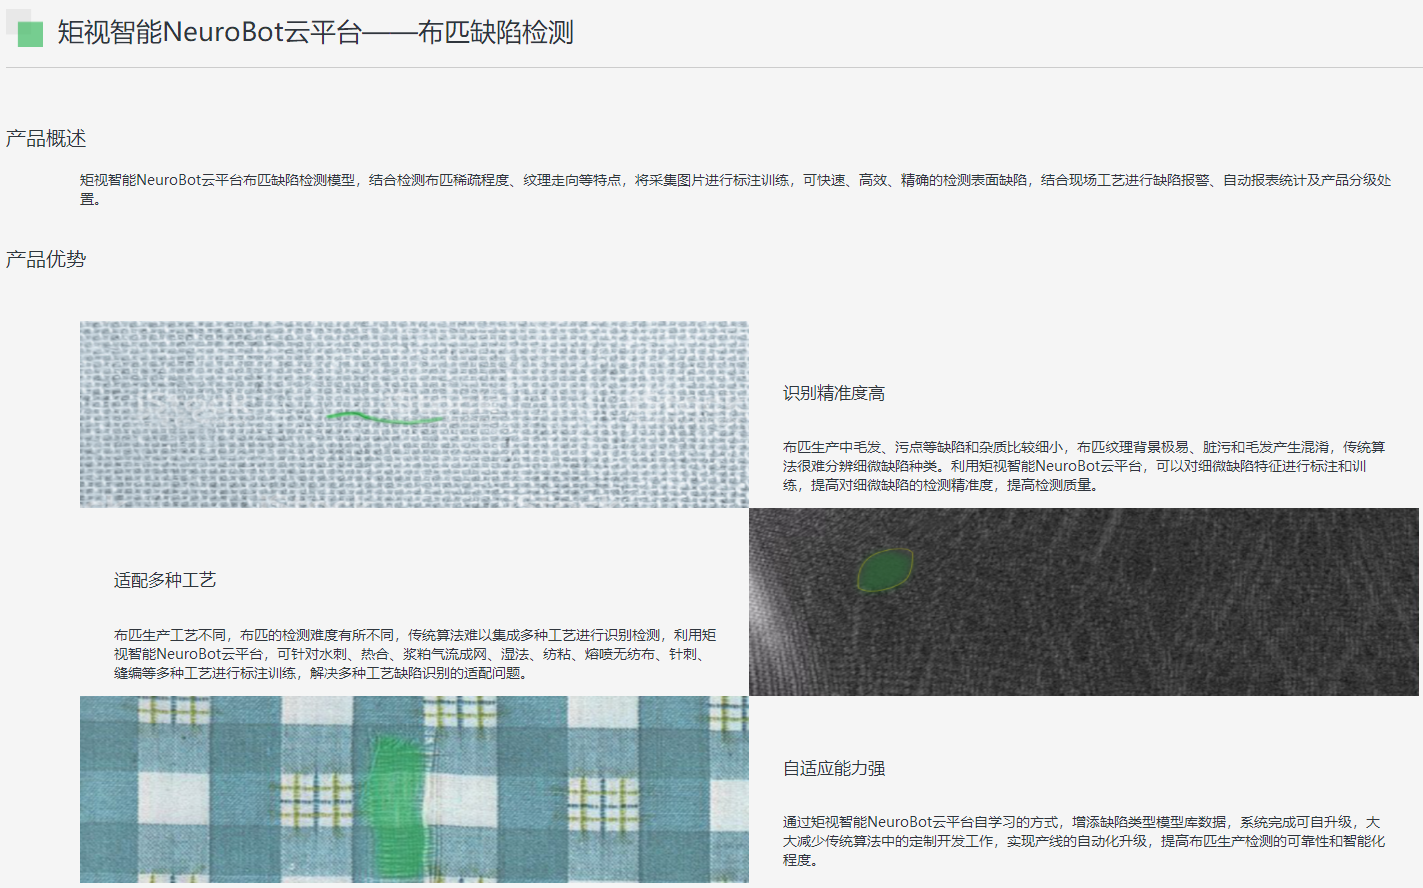Click the paragraph starting 通过矩视智能NeuroBot云平台自学习
1423x888 pixels.
(x=1084, y=841)
